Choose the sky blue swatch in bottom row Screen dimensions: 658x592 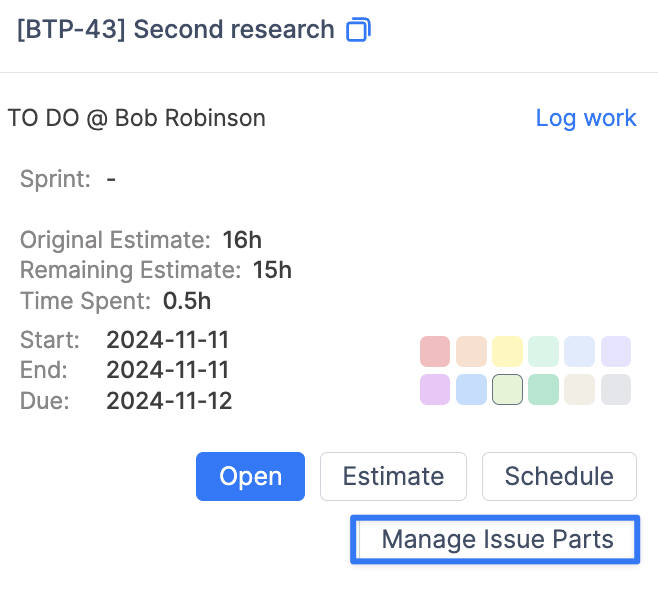click(471, 389)
